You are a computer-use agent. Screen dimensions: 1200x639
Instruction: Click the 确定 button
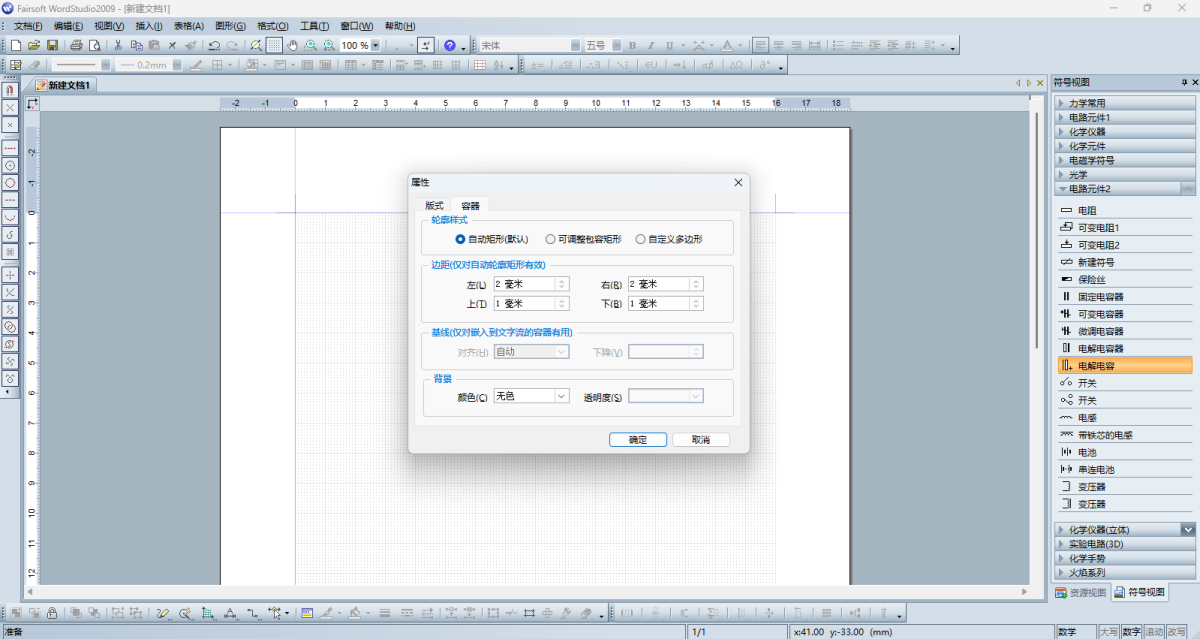tap(638, 440)
